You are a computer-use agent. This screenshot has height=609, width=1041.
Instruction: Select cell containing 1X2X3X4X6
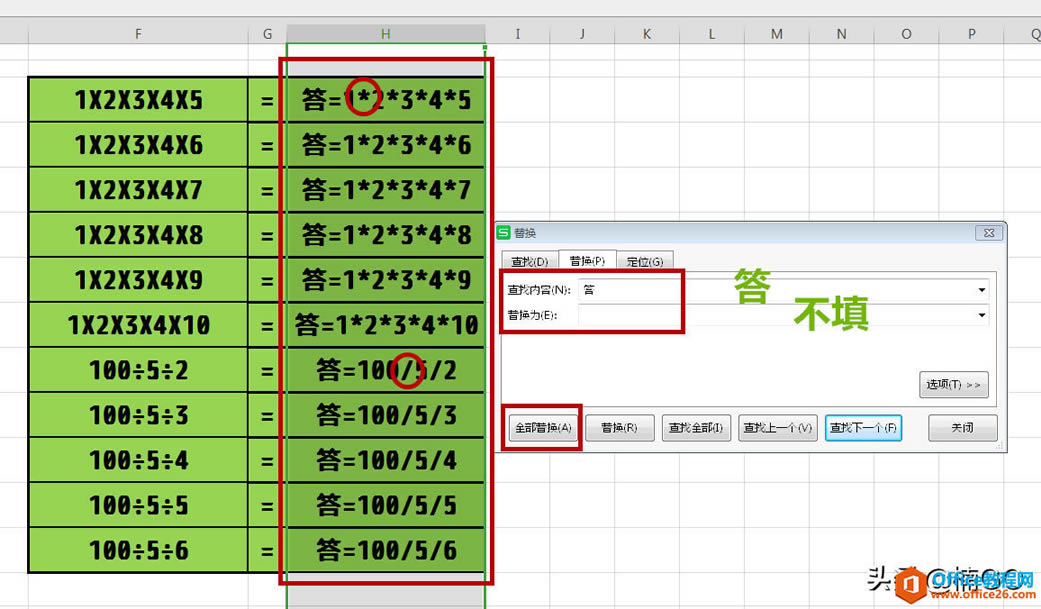coord(138,145)
